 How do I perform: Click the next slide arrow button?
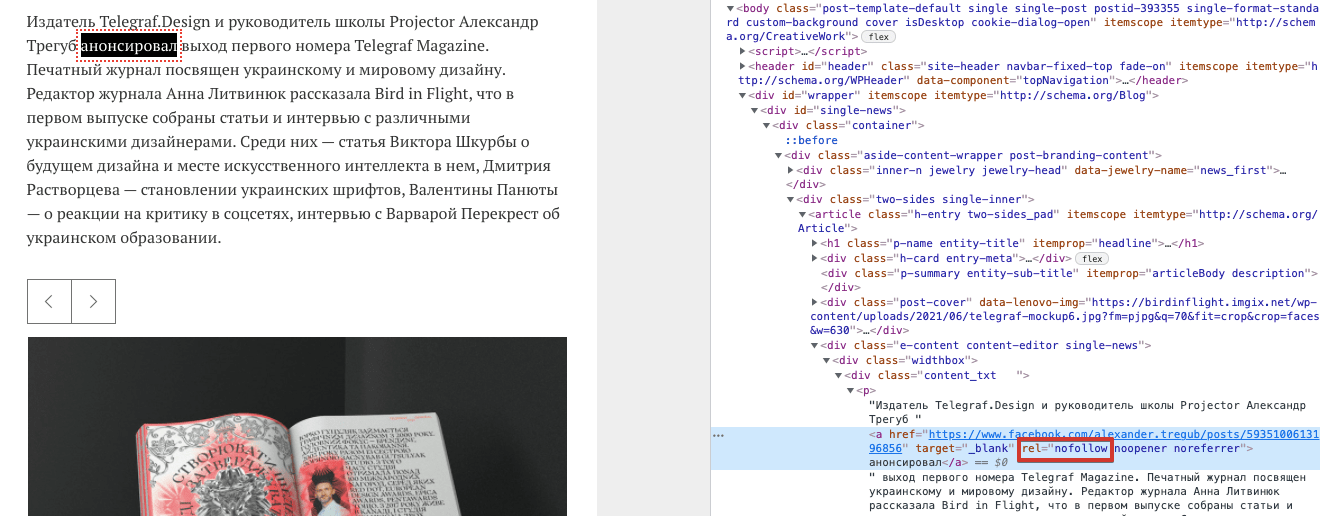[93, 301]
